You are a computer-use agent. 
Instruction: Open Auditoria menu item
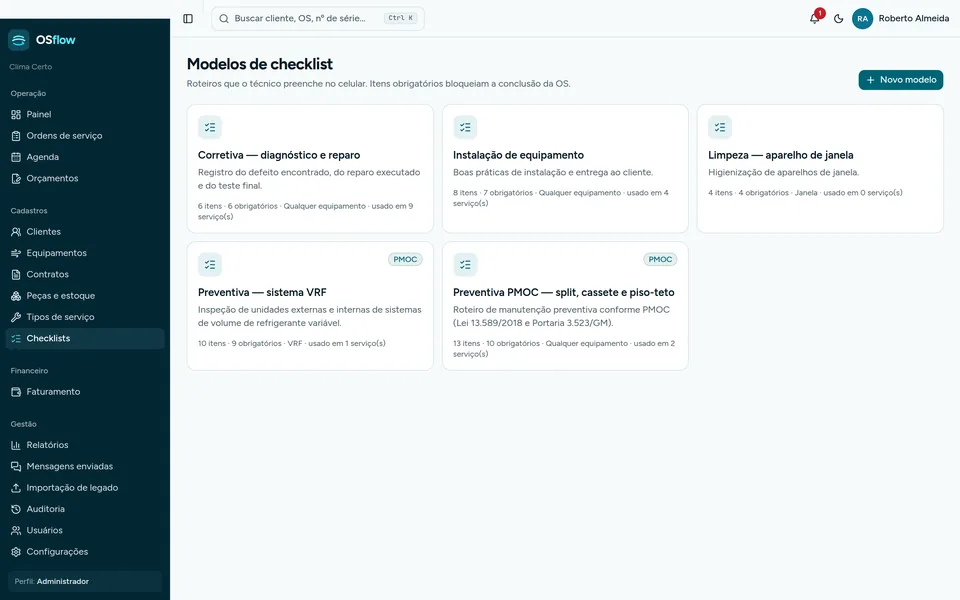[x=85, y=509]
